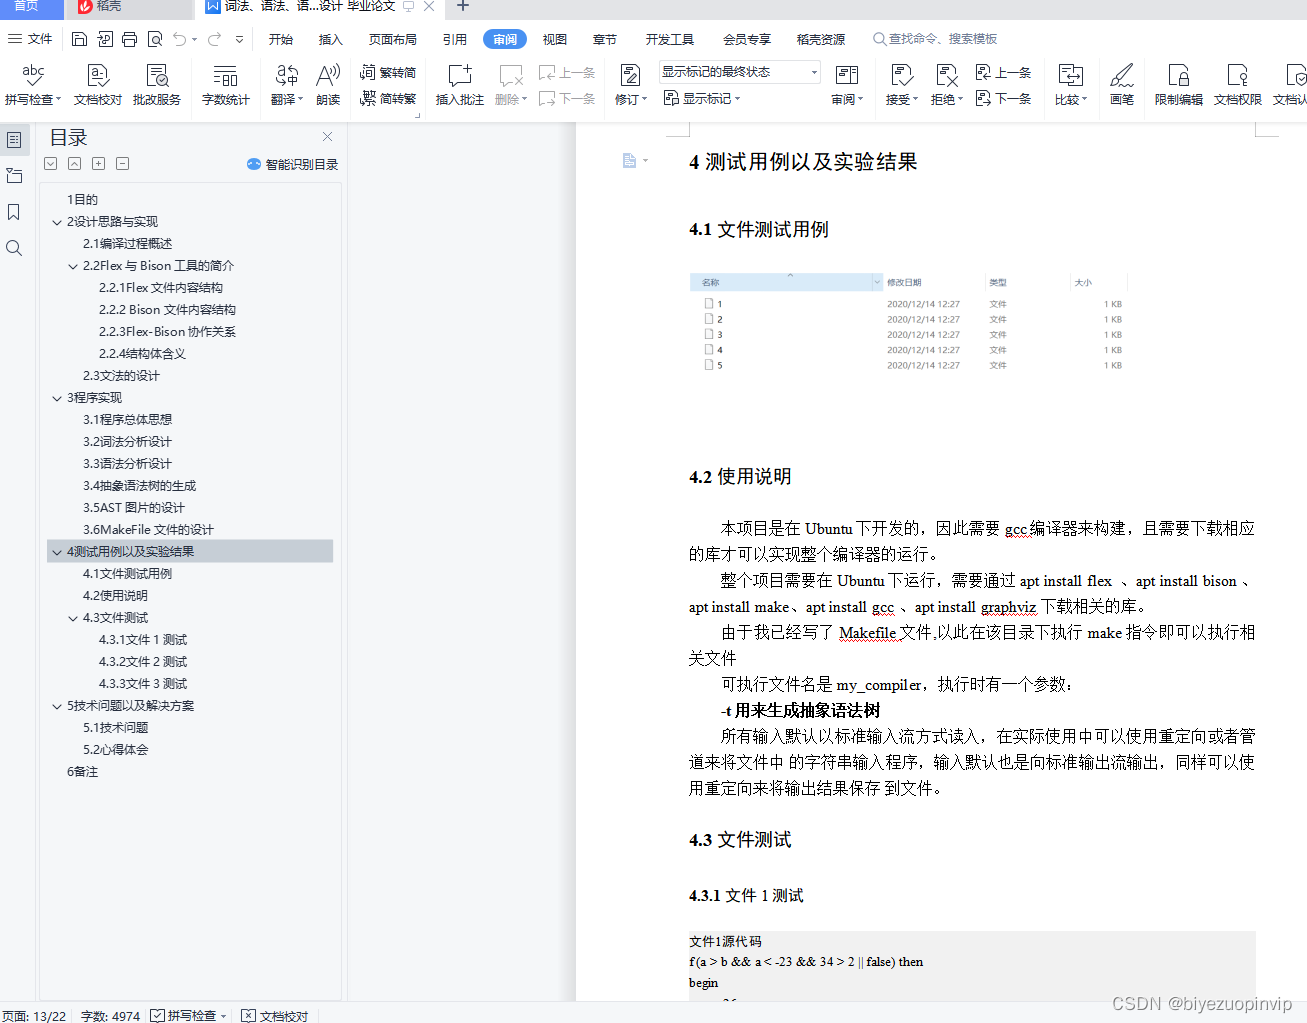
Task: Collapse 2设计思路与实现 outline node
Action: click(57, 222)
